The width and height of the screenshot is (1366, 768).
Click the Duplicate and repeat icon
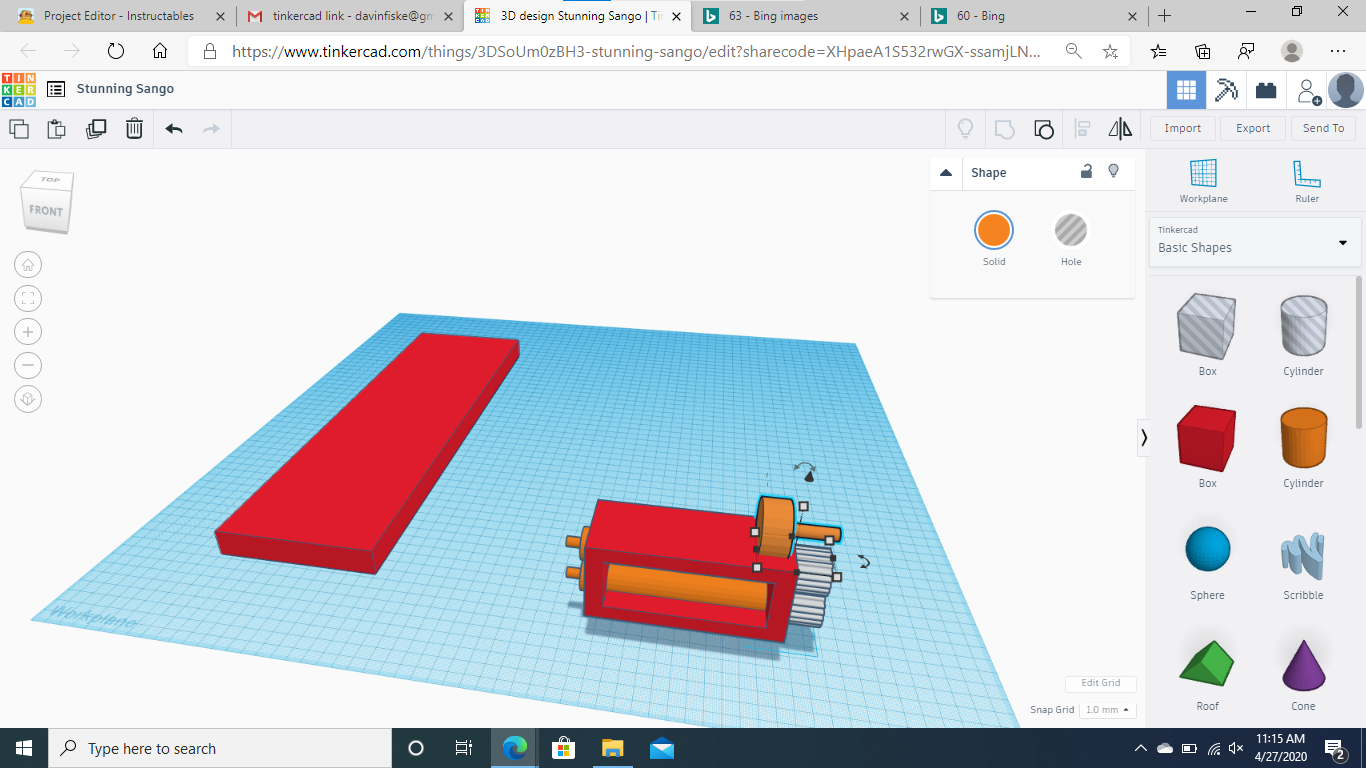pos(96,128)
